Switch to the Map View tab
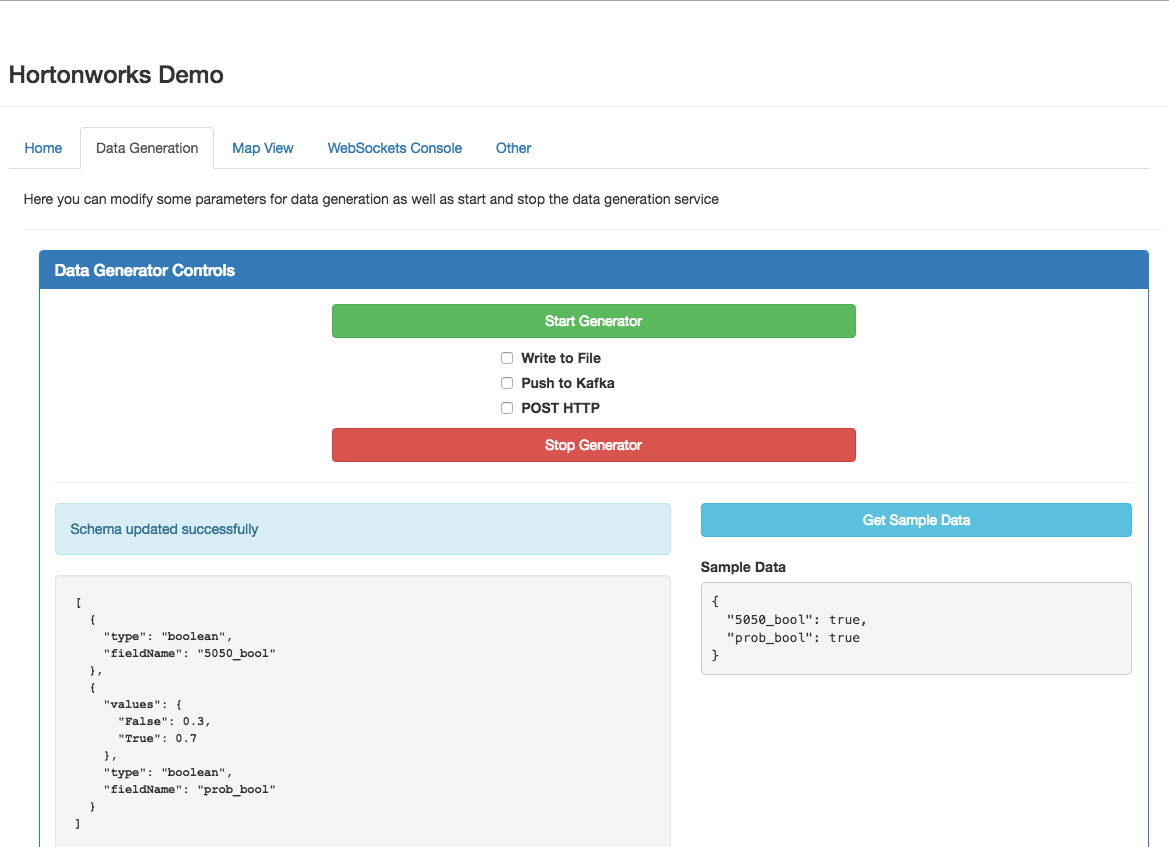1169x847 pixels. click(262, 148)
